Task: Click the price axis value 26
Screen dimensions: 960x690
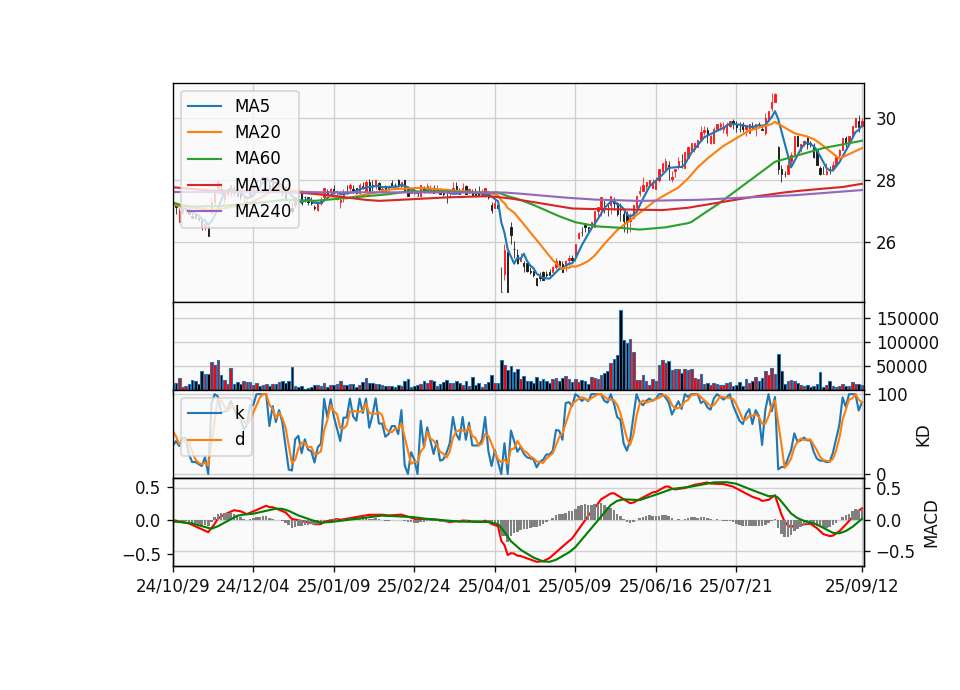Action: (886, 243)
